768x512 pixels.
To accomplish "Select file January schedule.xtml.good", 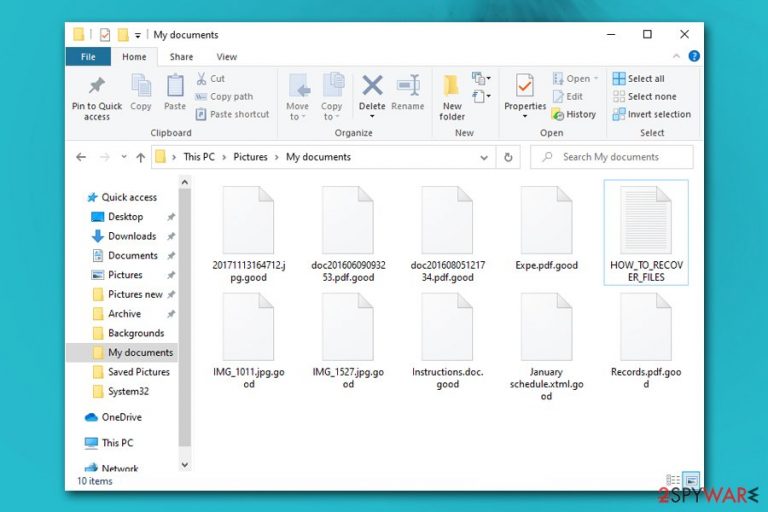I will coord(547,347).
